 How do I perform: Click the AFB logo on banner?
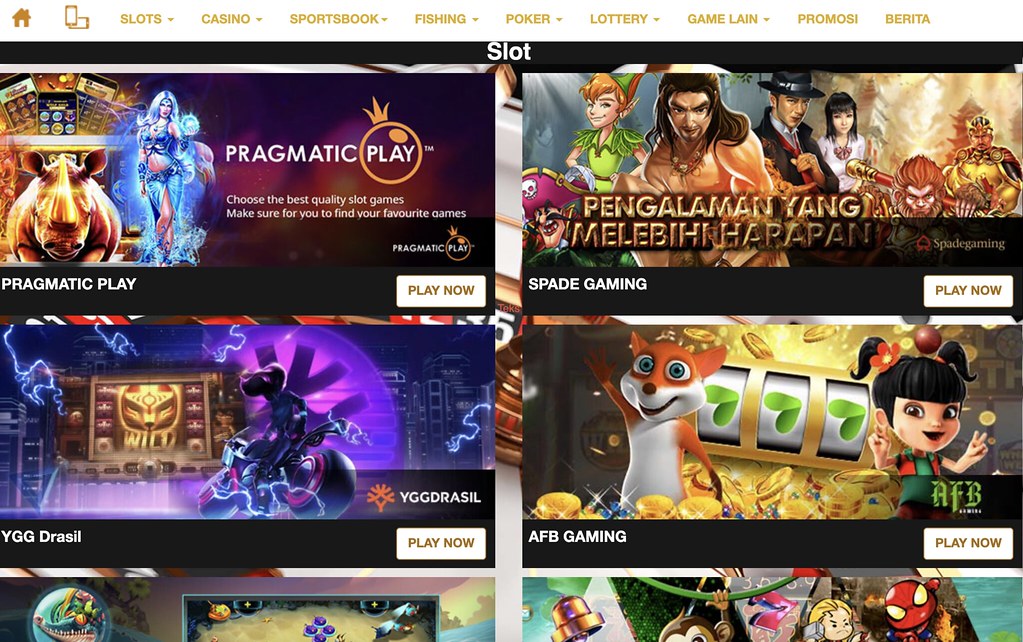click(x=956, y=496)
